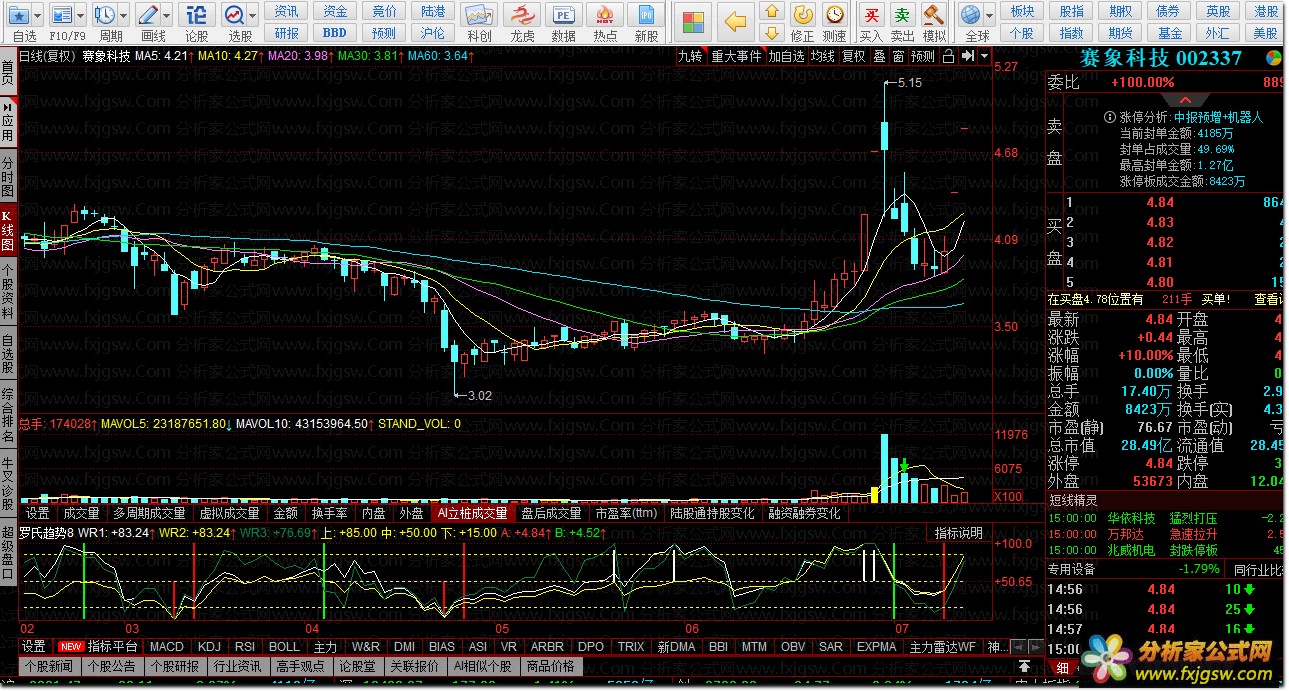Screen dimensions: 1289x691
Task: Expand the 自选 dropdown arrow
Action: click(39, 16)
